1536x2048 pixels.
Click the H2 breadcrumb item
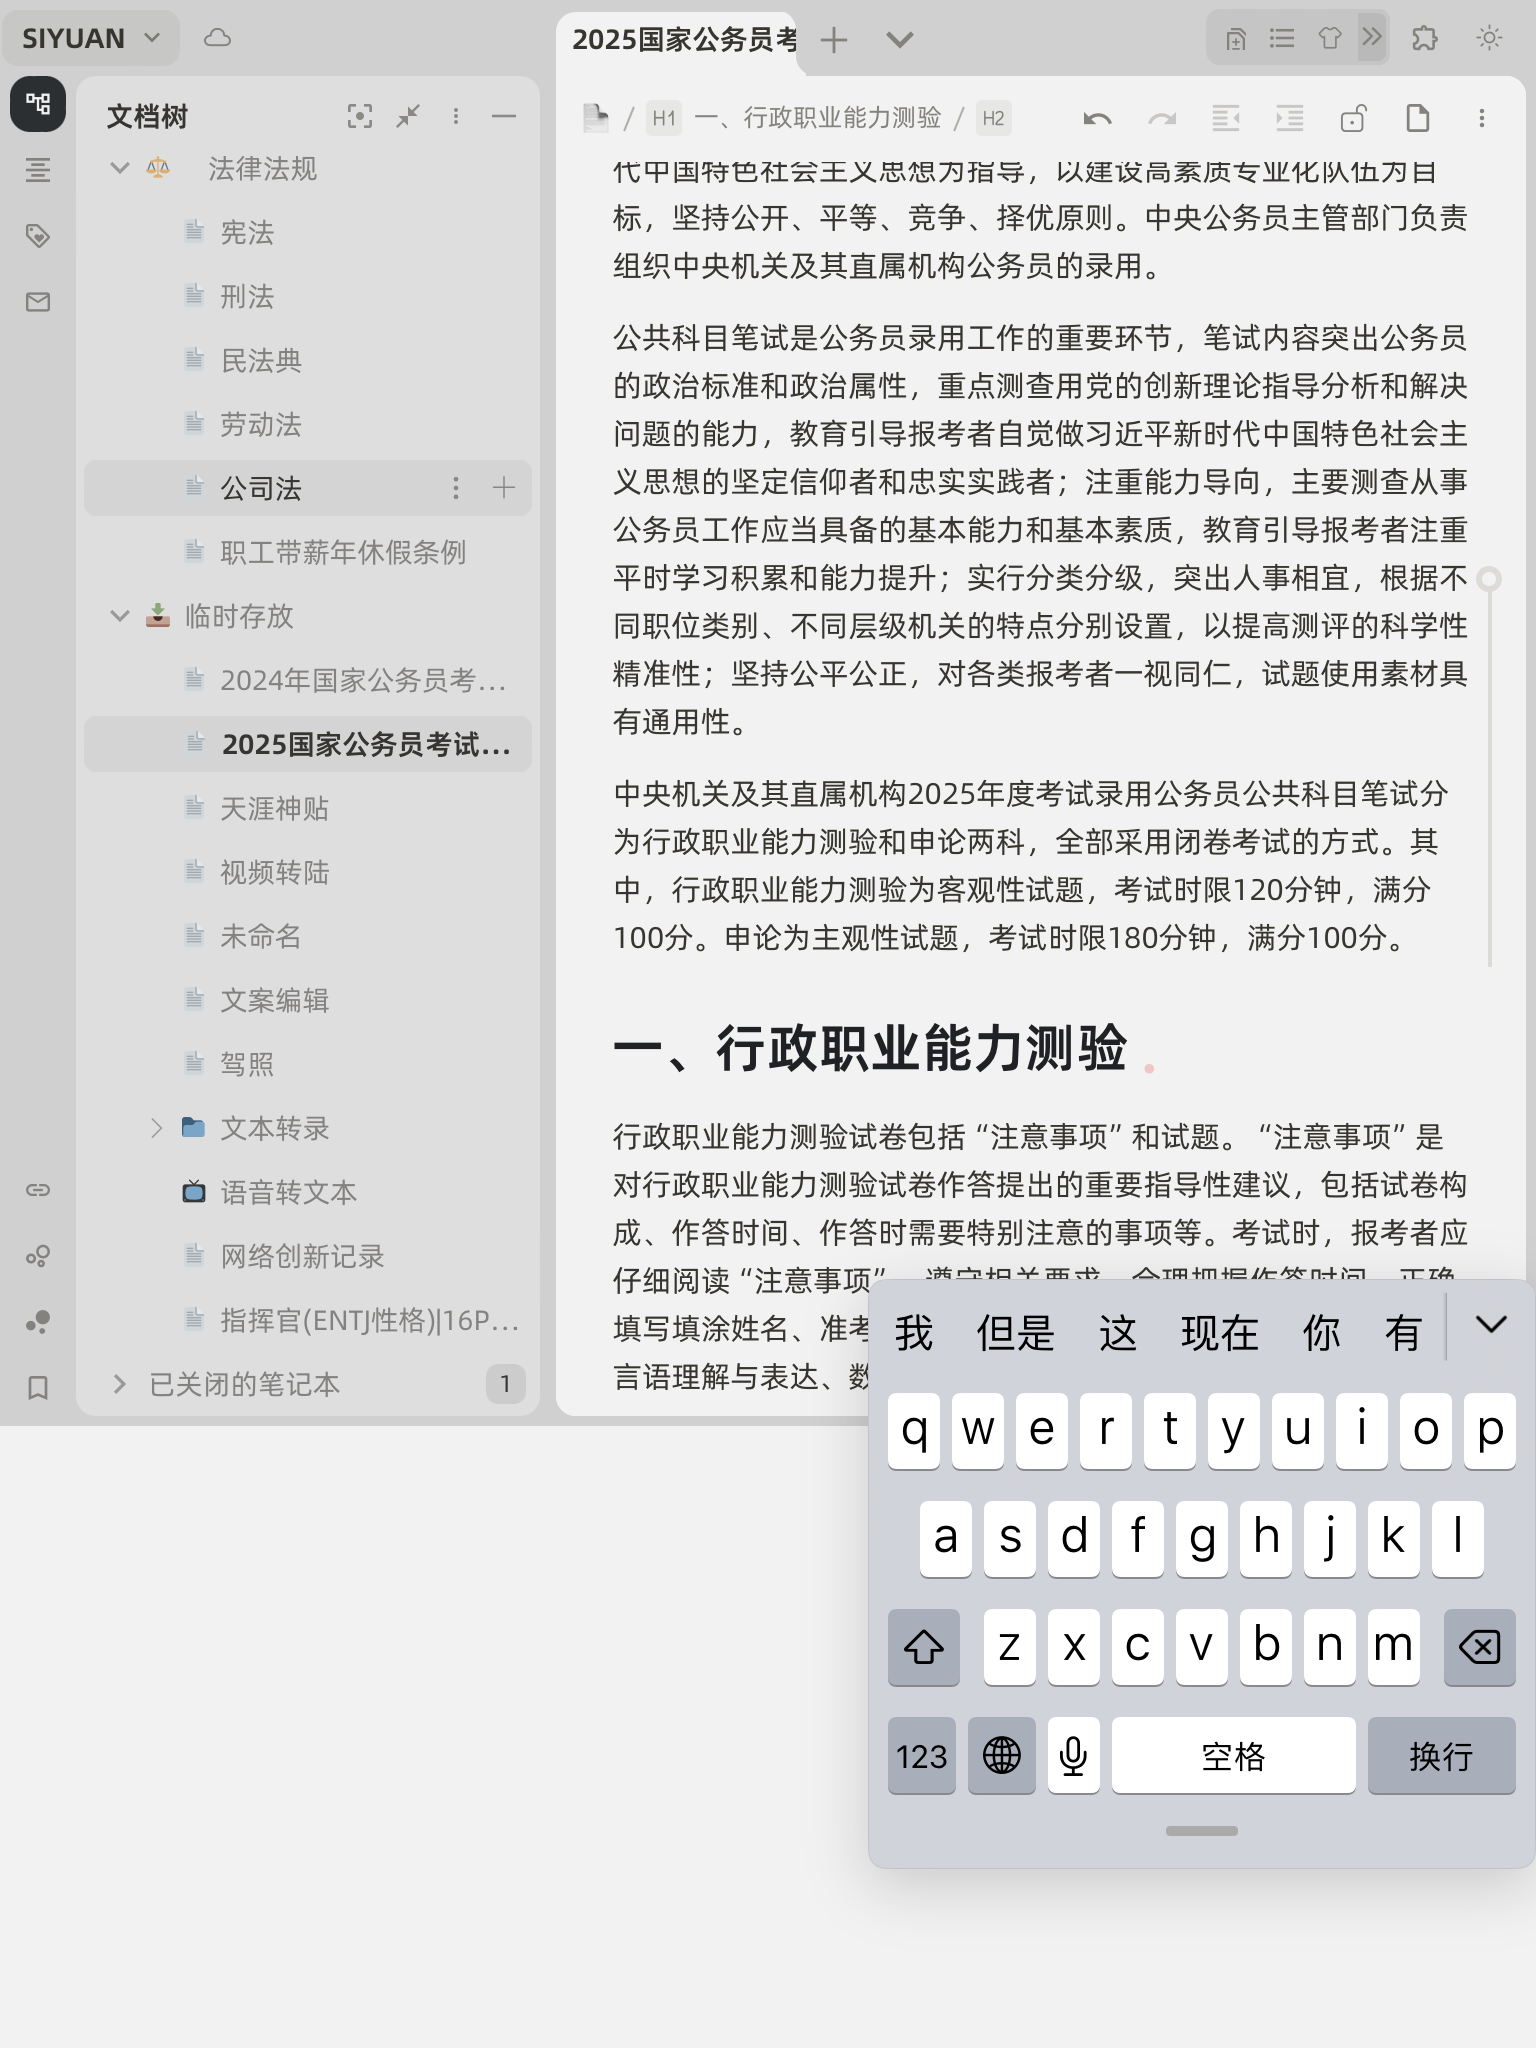click(993, 118)
